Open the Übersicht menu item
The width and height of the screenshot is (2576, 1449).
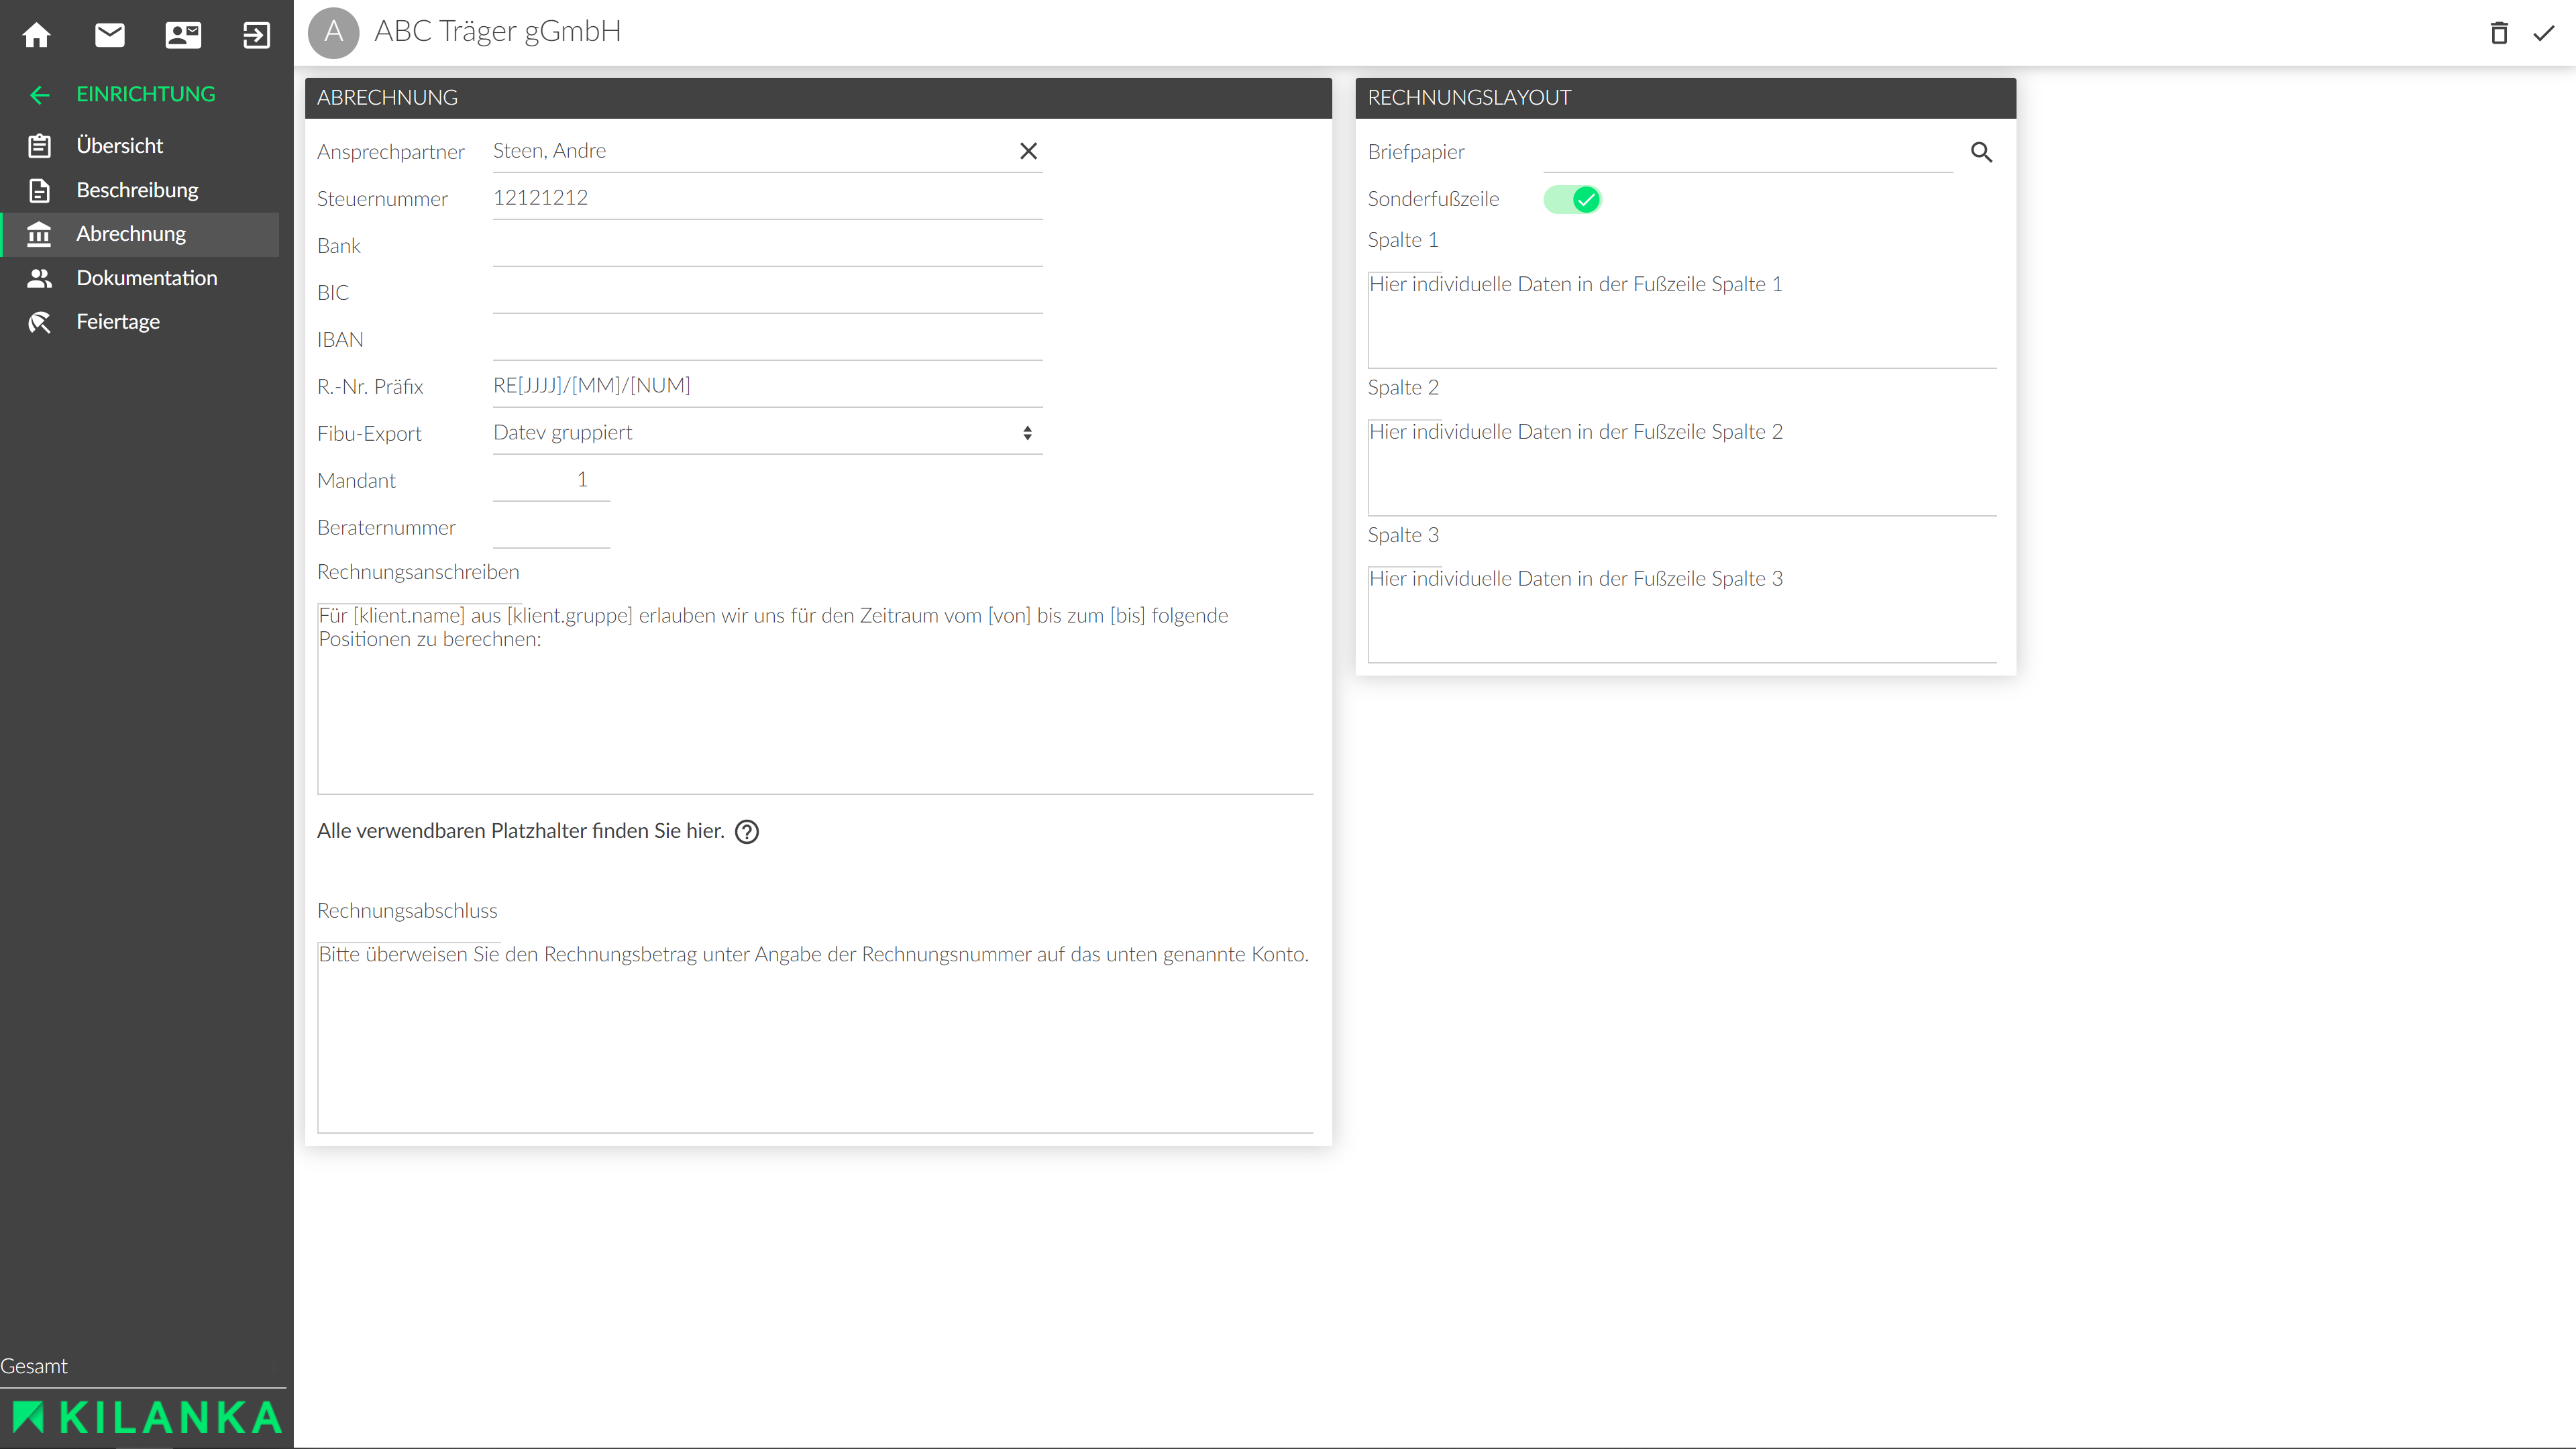click(120, 146)
